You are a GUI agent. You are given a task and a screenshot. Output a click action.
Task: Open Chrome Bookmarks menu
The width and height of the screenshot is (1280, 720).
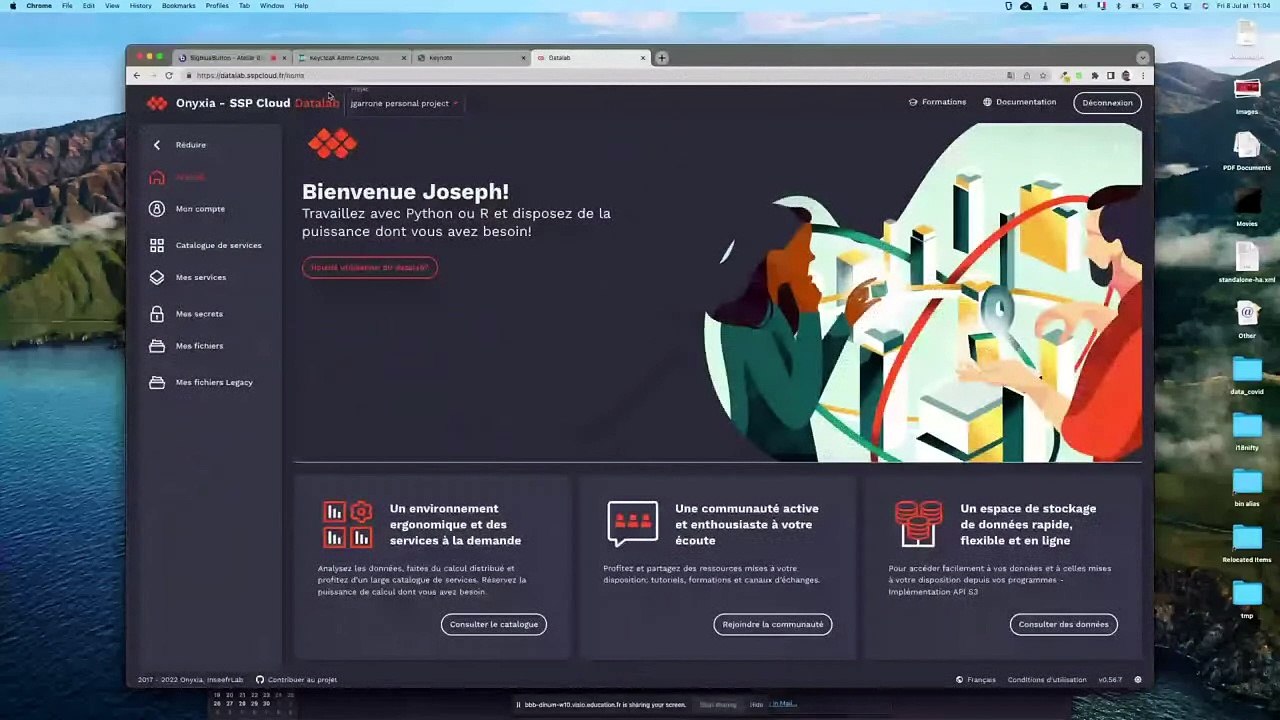(x=179, y=6)
